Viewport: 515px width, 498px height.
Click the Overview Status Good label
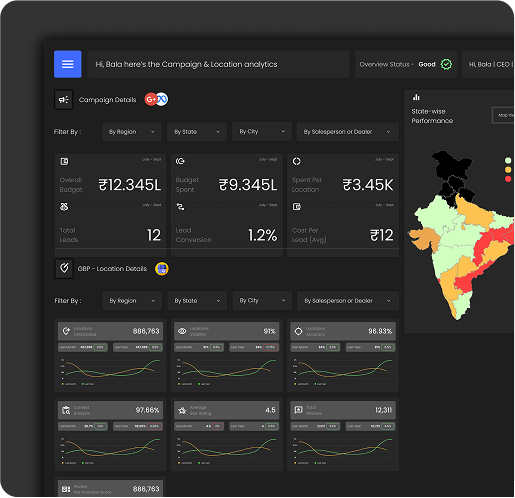427,64
